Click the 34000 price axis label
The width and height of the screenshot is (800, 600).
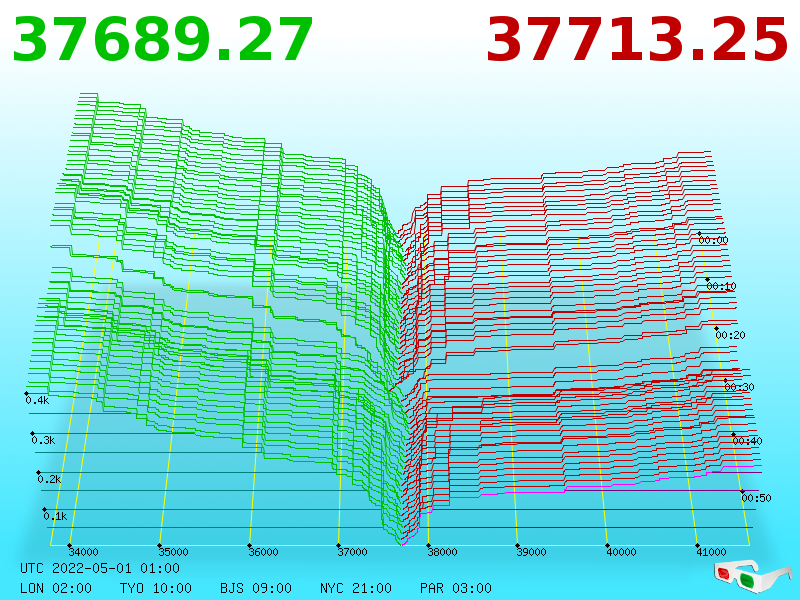(x=83, y=552)
